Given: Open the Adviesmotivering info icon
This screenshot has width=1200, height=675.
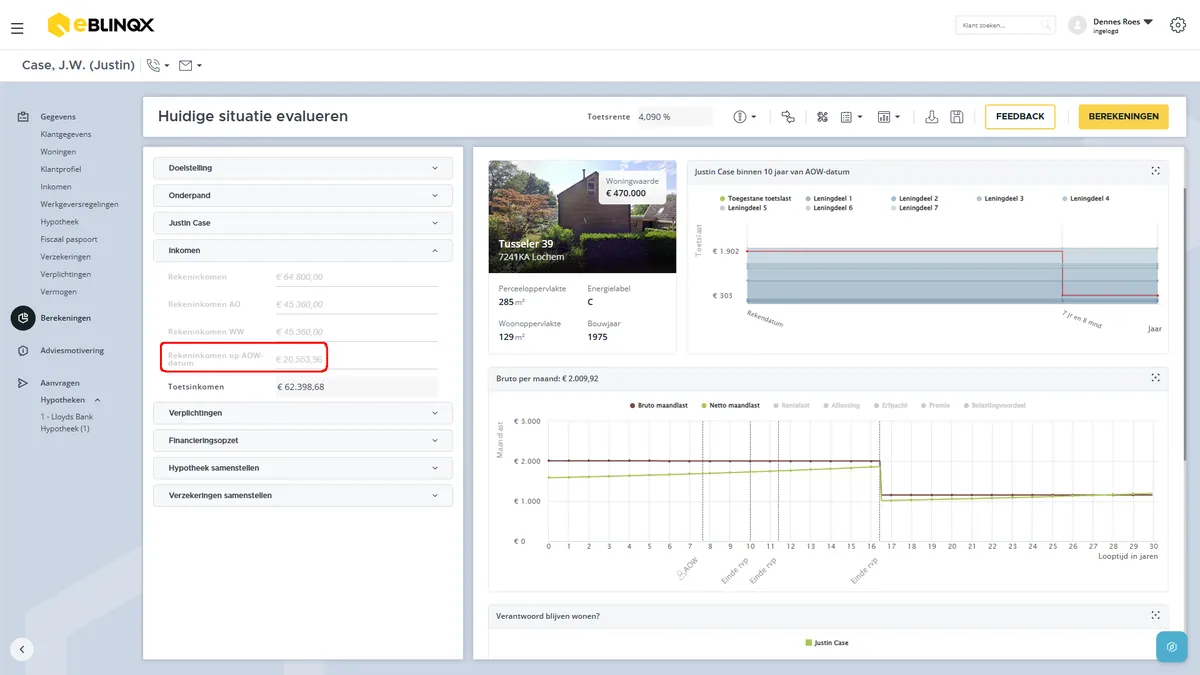Looking at the screenshot, I should pos(23,351).
